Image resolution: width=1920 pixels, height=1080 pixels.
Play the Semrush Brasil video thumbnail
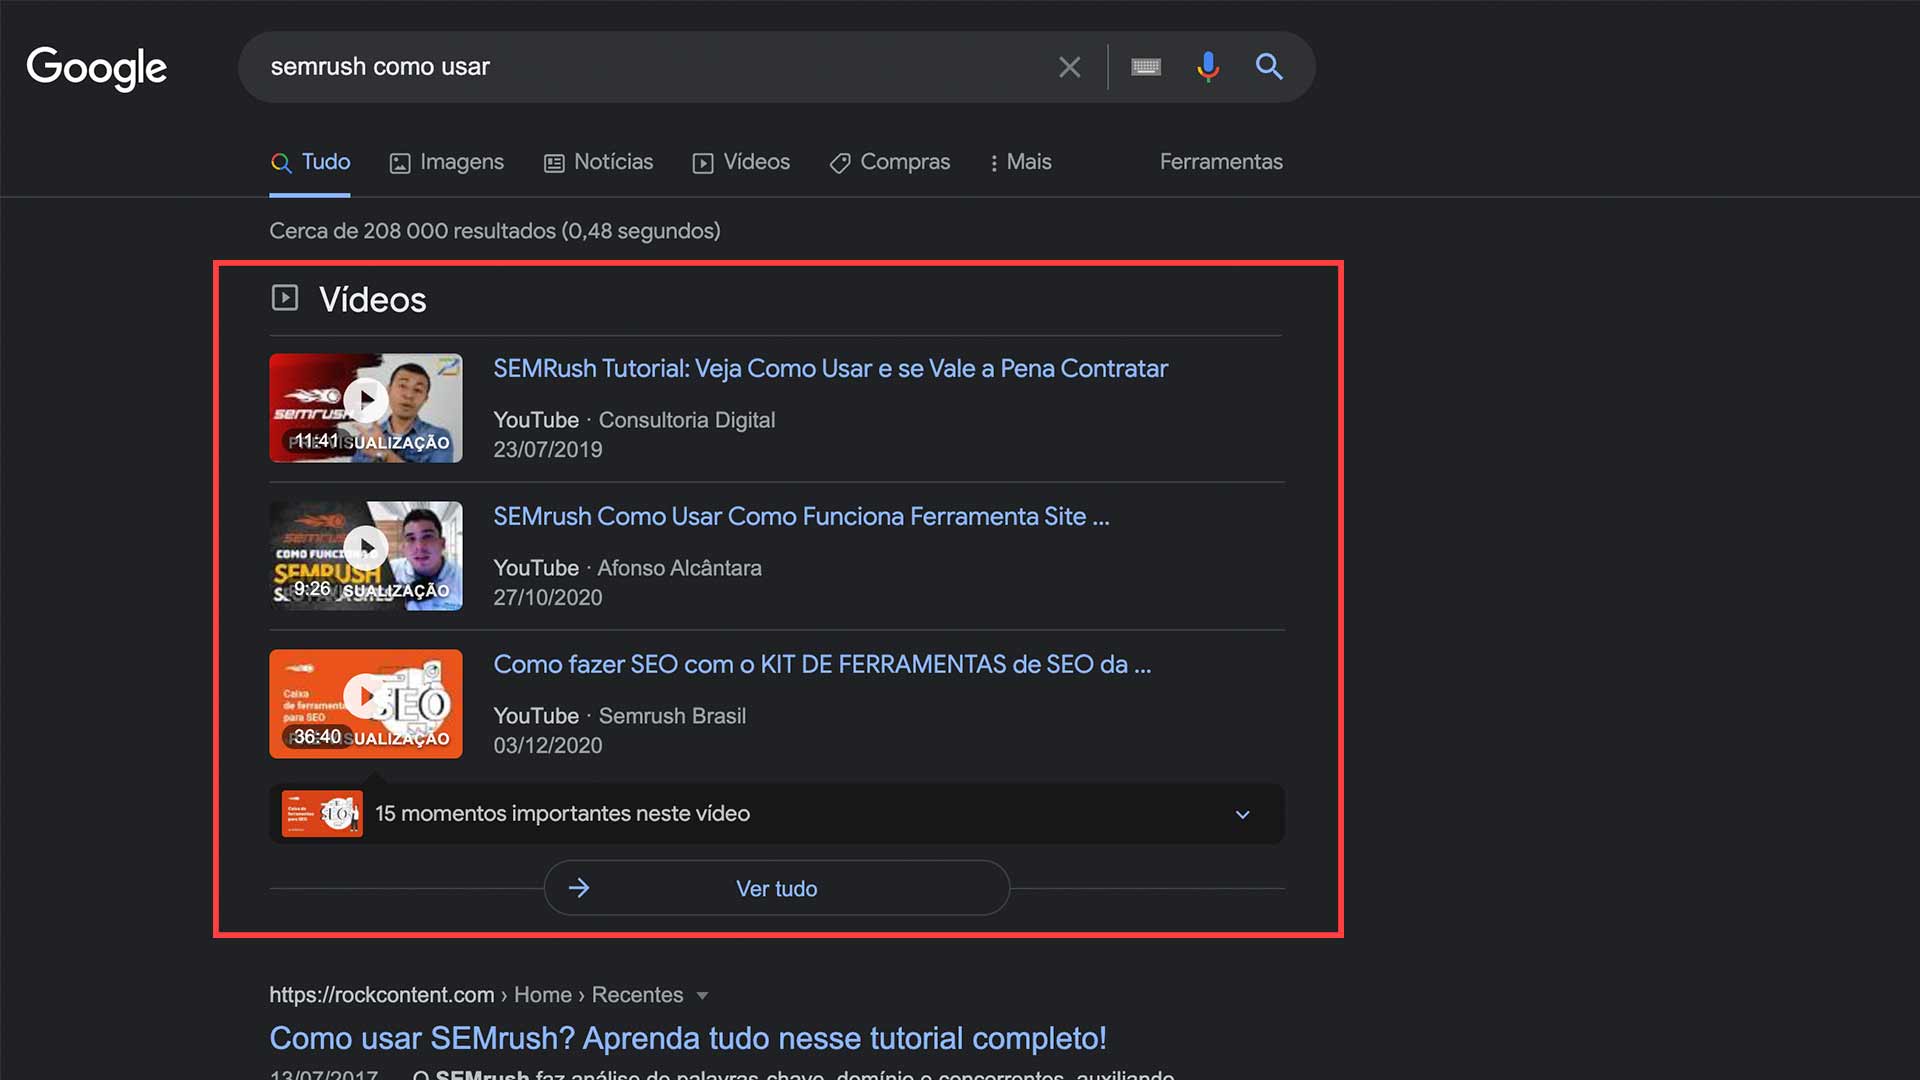[366, 704]
